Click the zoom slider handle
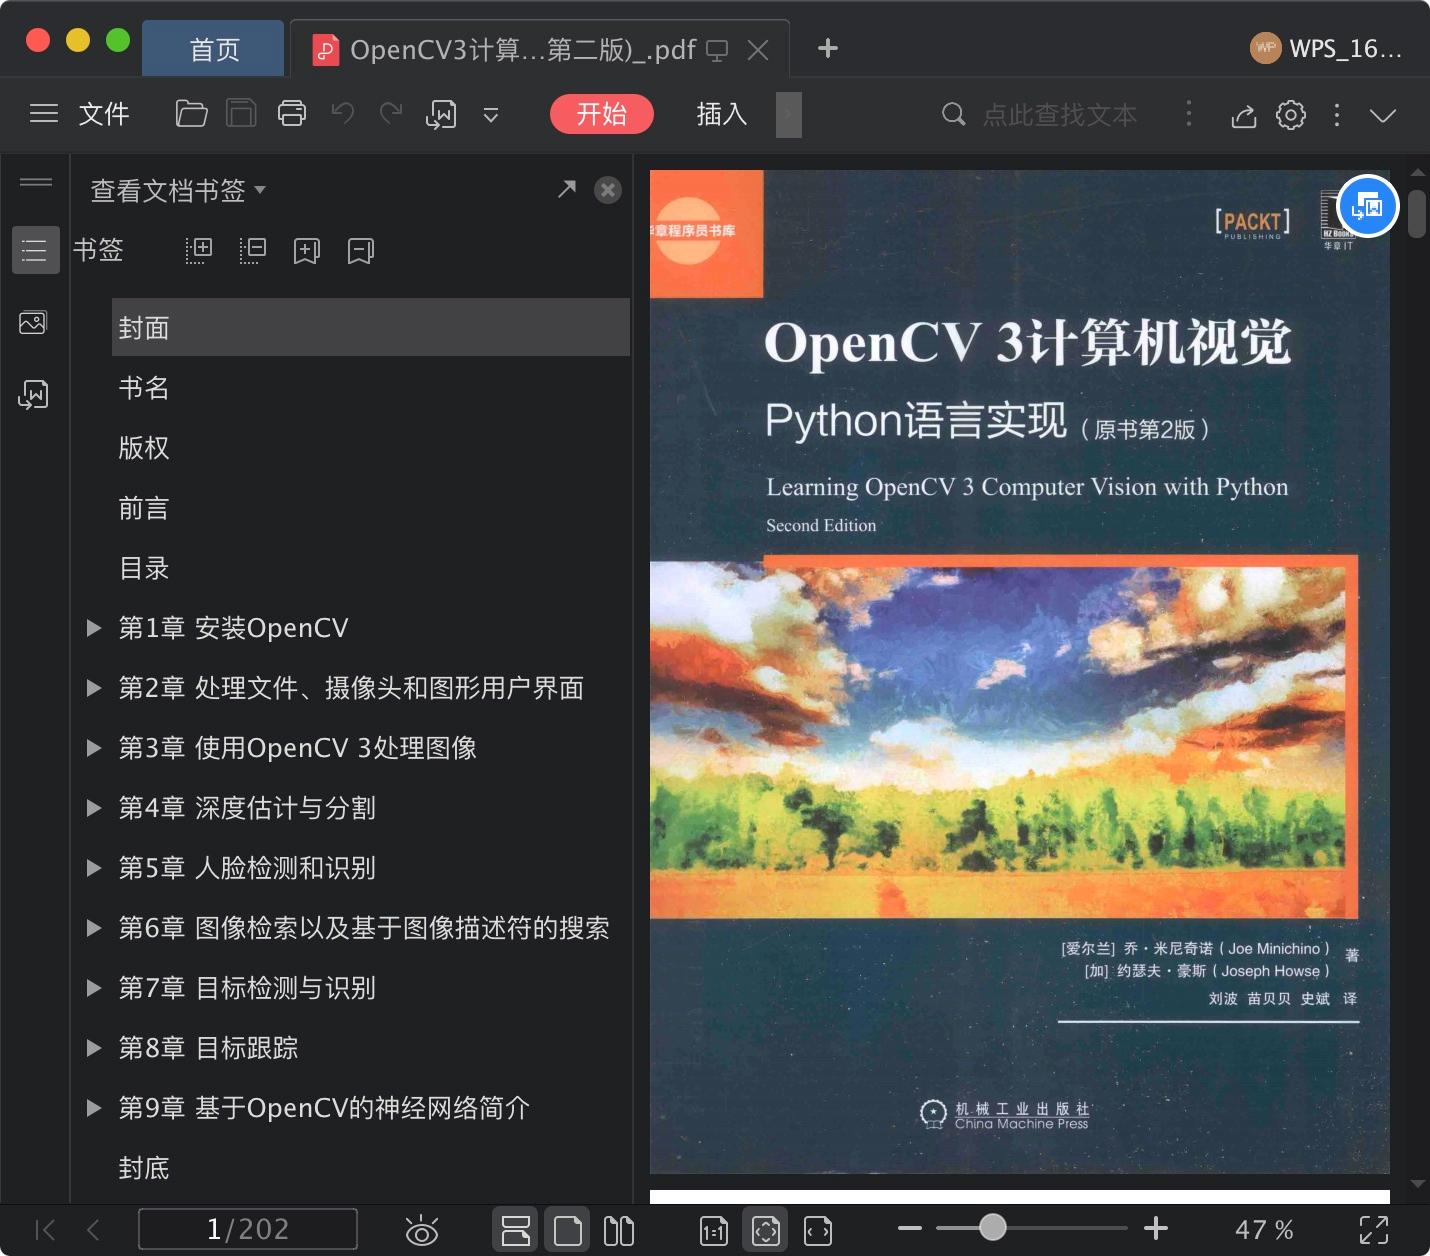 992,1227
